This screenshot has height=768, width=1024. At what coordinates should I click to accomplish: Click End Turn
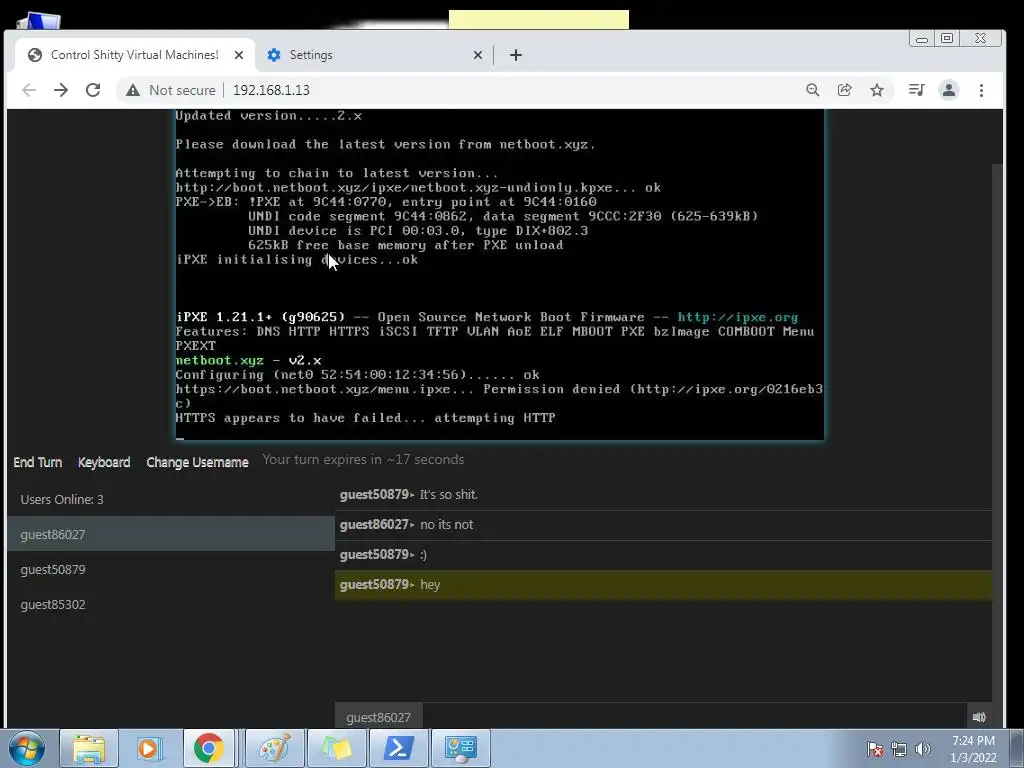(38, 462)
